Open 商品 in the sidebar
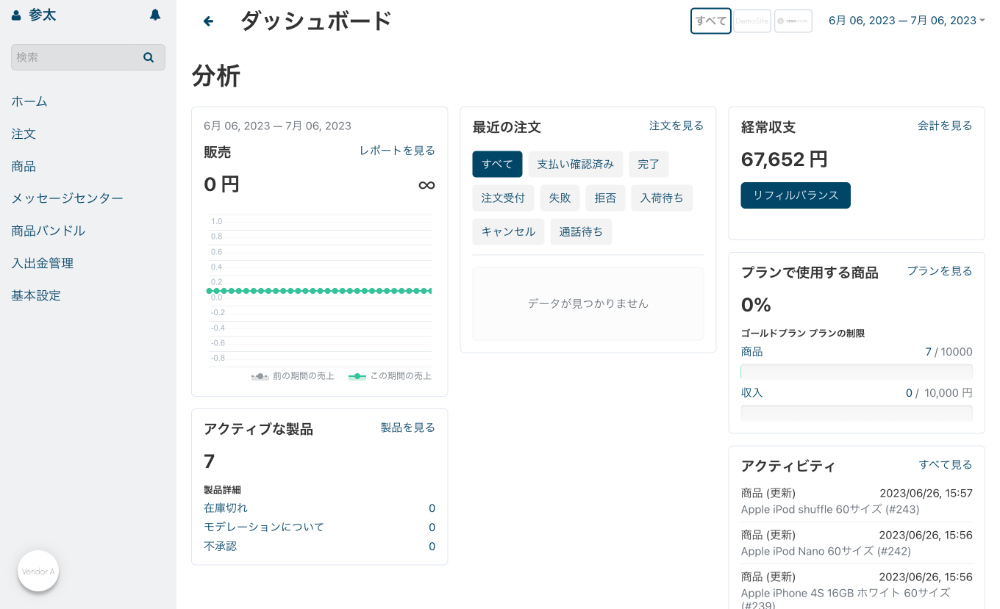This screenshot has height=609, width=1000. click(x=24, y=166)
